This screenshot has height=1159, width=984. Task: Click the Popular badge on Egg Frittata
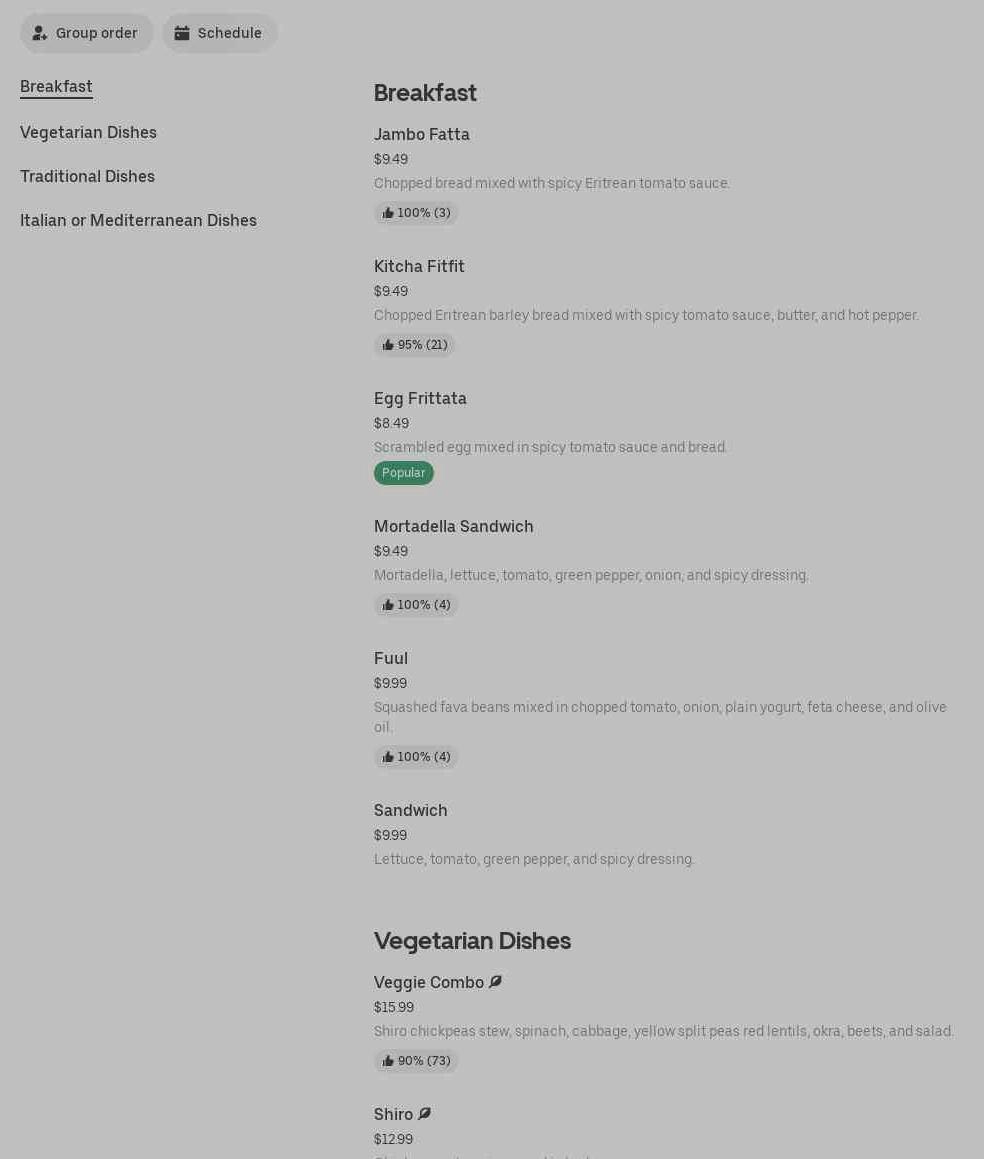tap(403, 473)
